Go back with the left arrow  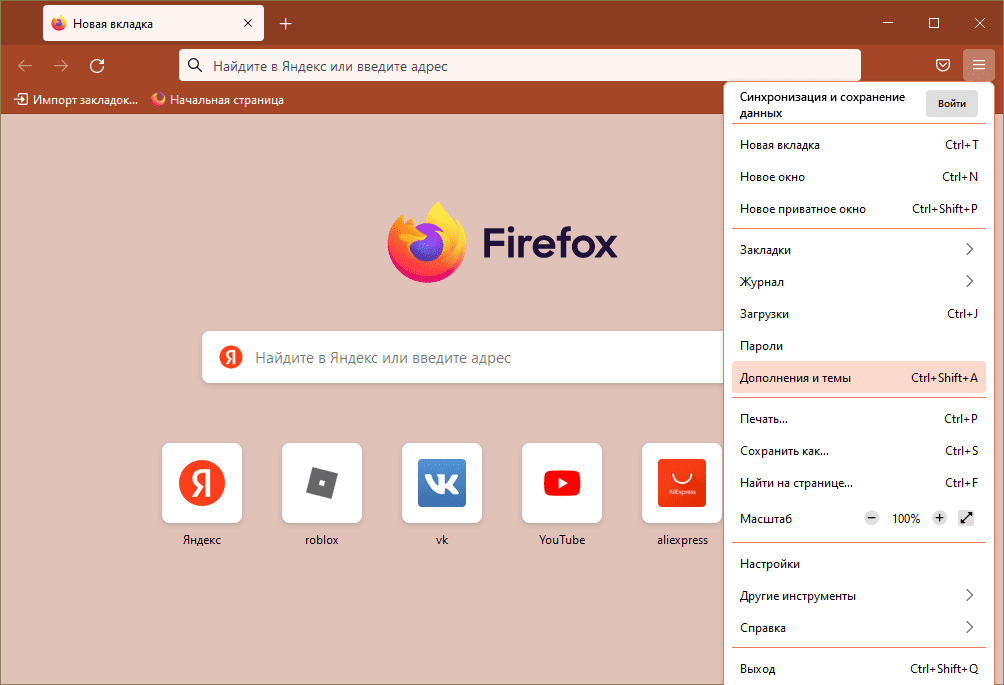pos(25,65)
